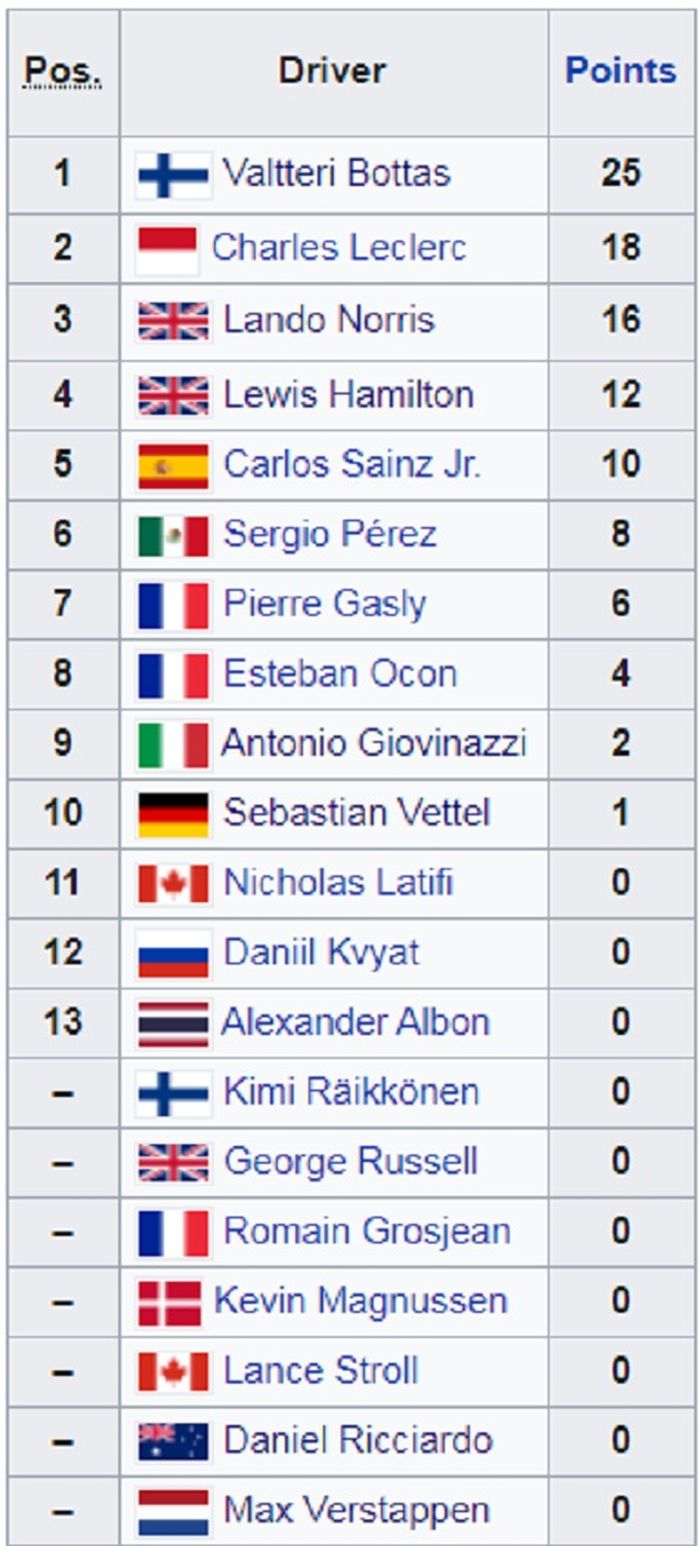
Task: Click the Danish flag beside Kevin Magnussen
Action: (x=170, y=1303)
